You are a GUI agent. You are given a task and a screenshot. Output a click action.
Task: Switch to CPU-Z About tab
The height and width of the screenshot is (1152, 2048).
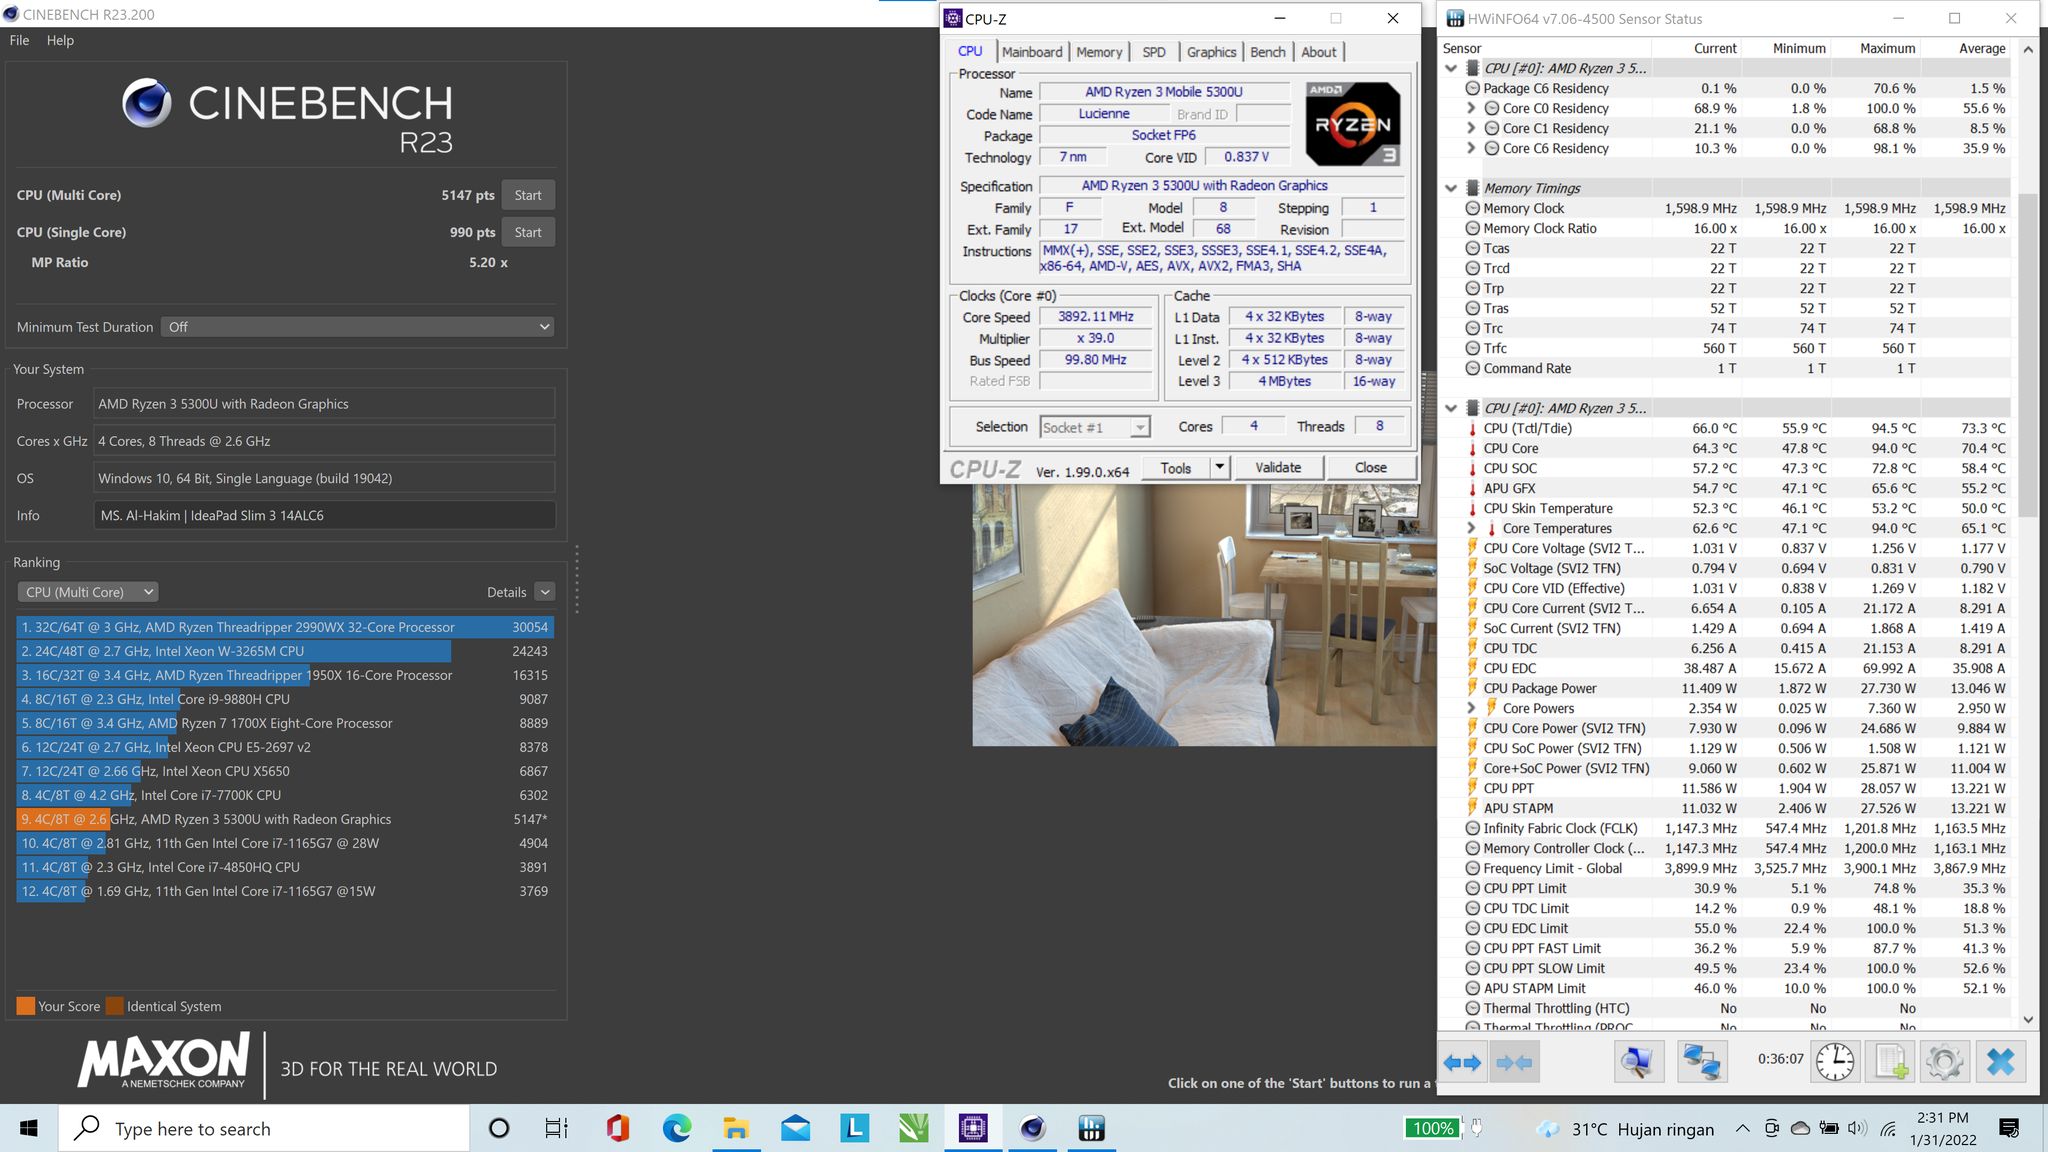[1318, 52]
